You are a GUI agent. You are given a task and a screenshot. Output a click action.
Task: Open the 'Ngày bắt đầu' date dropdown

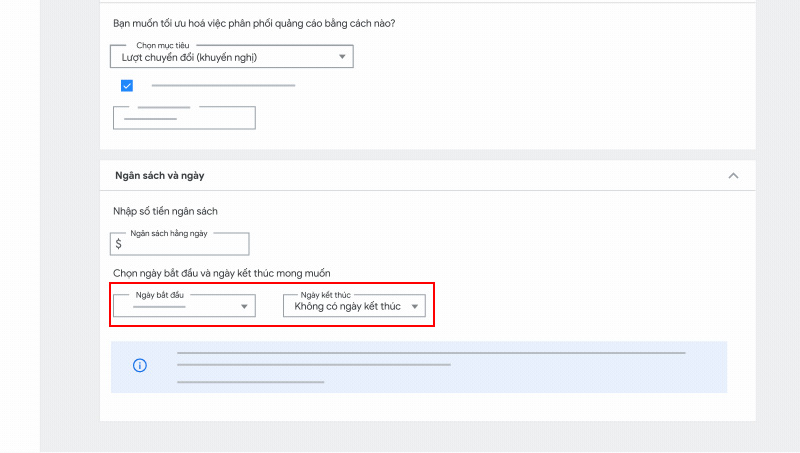tap(184, 306)
